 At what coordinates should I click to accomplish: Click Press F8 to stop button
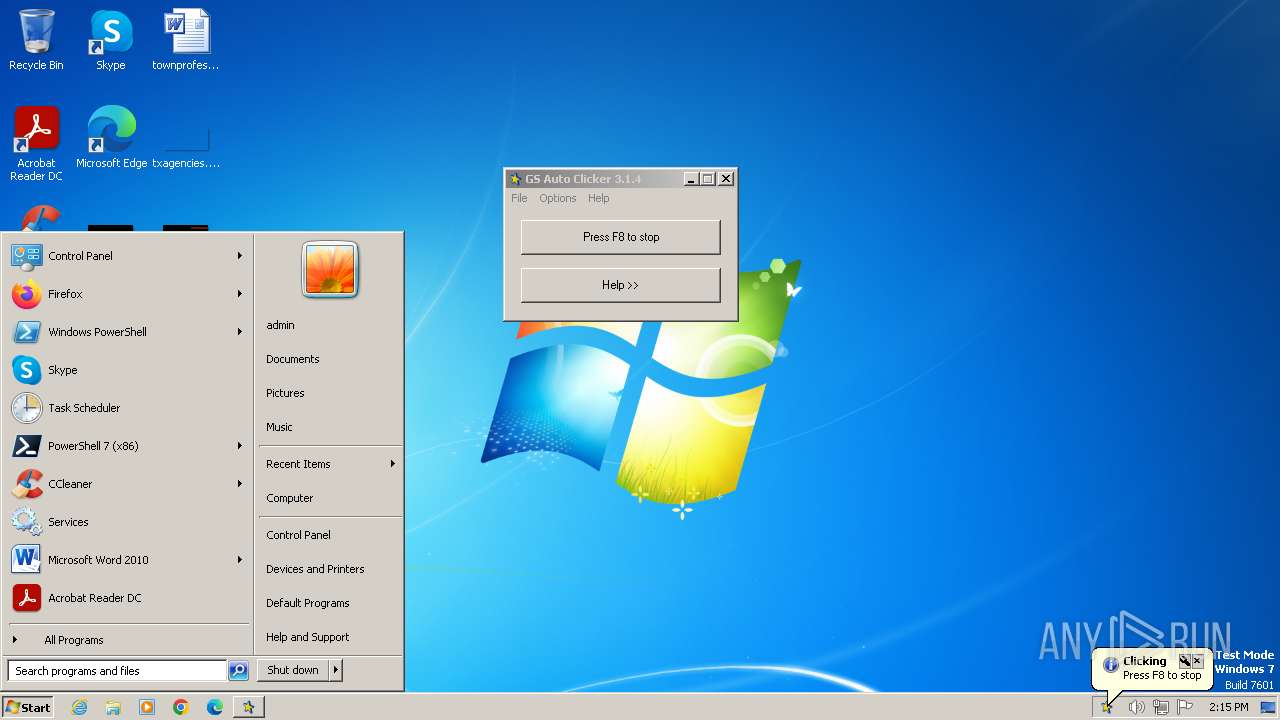pyautogui.click(x=620, y=237)
